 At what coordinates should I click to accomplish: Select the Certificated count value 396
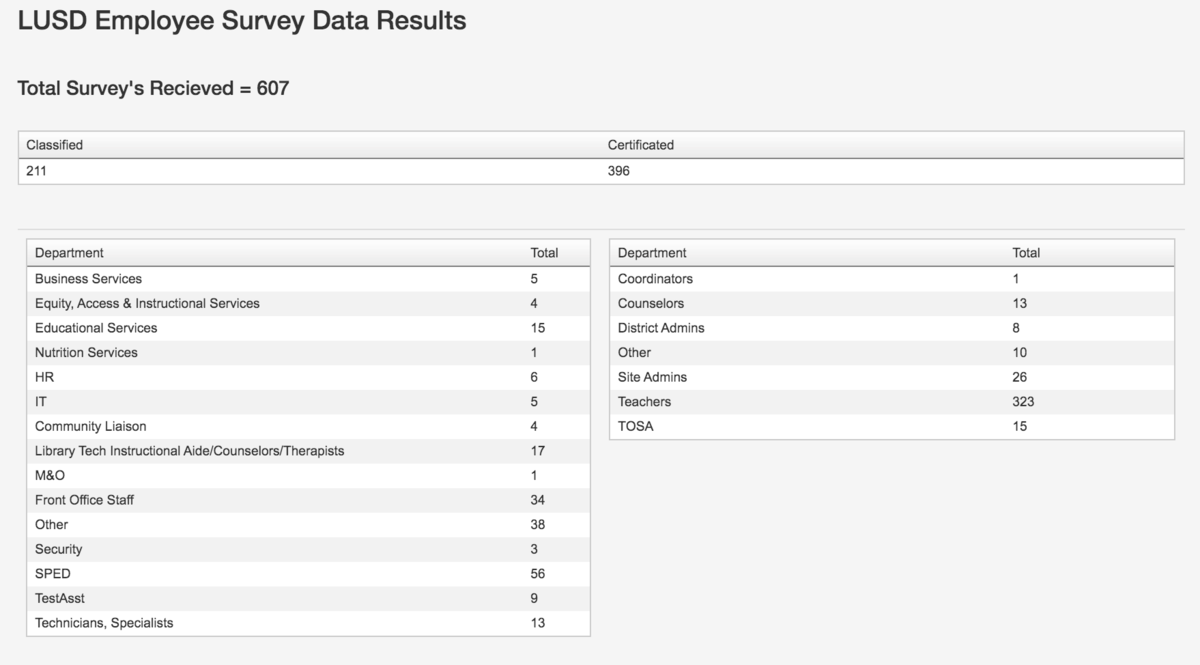point(619,171)
